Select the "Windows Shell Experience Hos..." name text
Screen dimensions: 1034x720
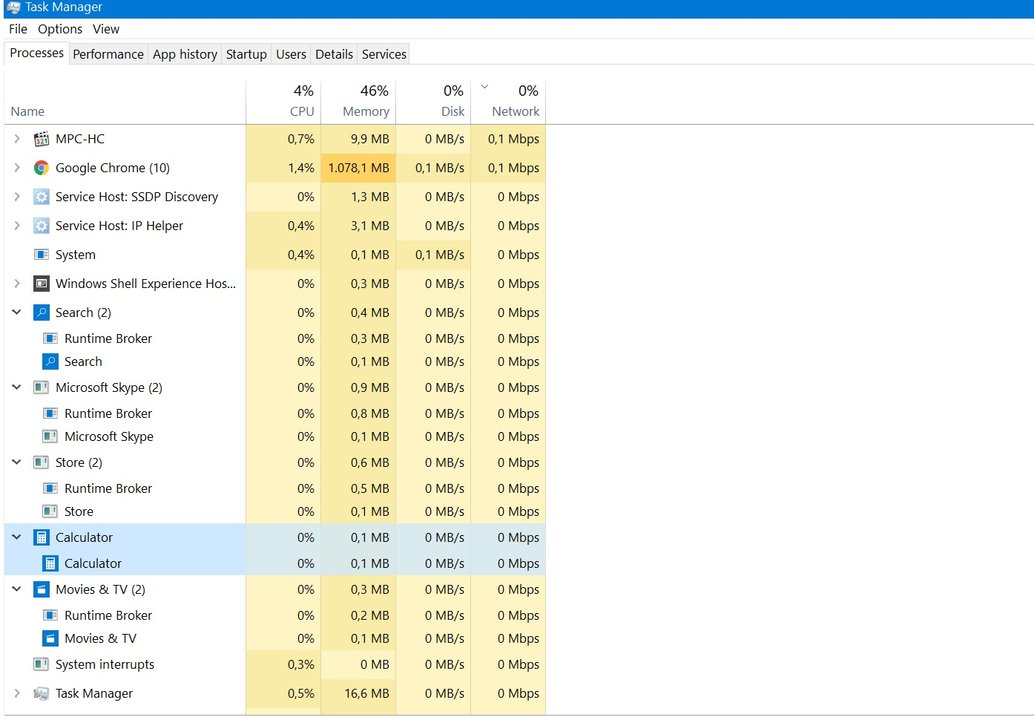146,284
